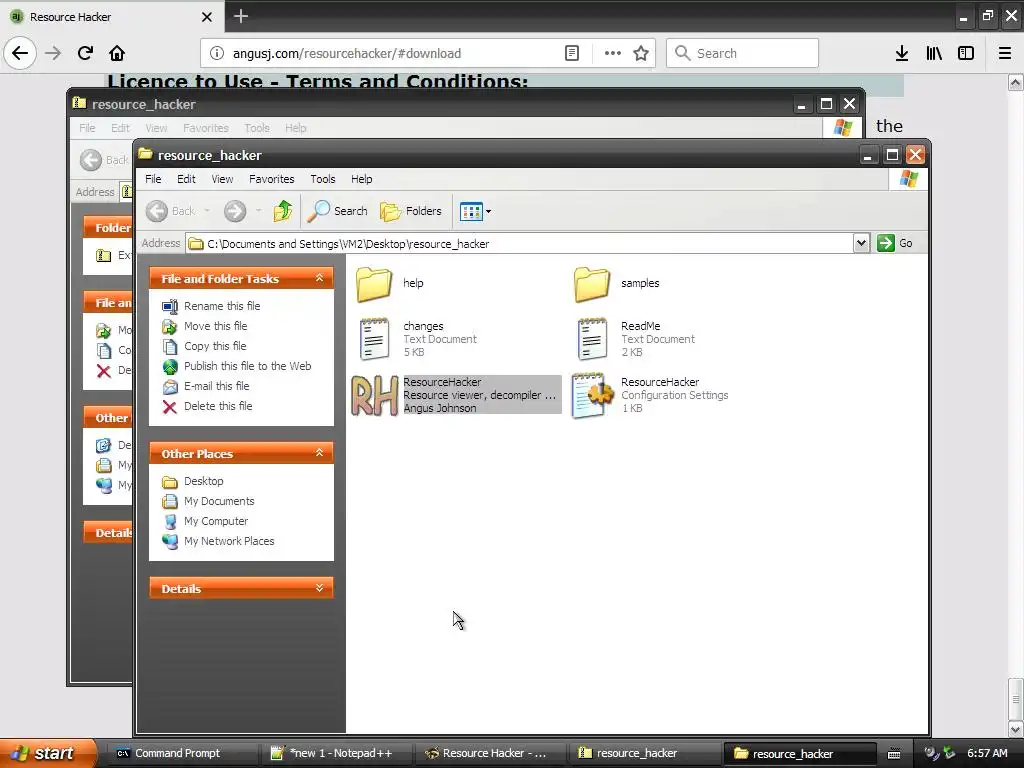1024x768 pixels.
Task: Open page actions three-dots menu
Action: click(x=613, y=53)
